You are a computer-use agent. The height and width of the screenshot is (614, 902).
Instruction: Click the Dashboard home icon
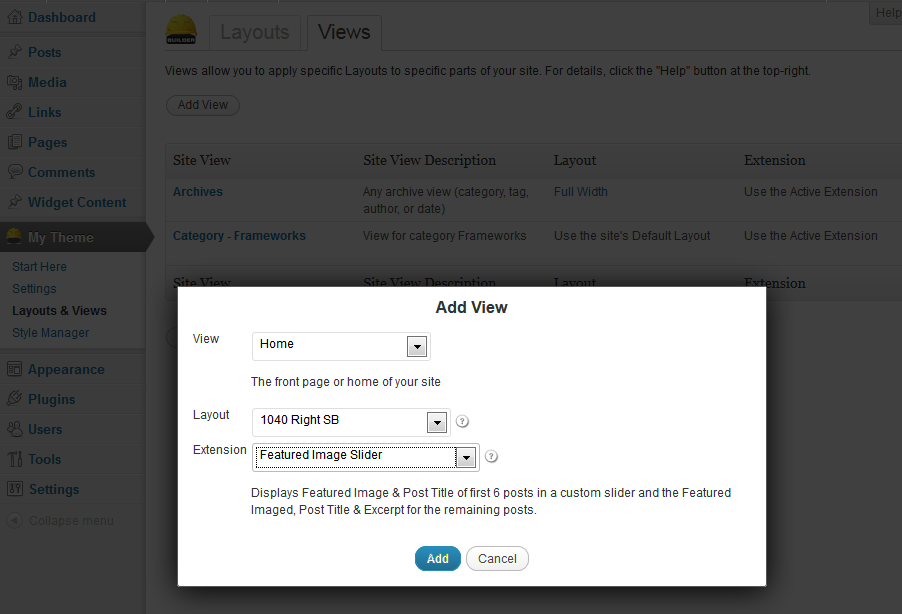[14, 17]
